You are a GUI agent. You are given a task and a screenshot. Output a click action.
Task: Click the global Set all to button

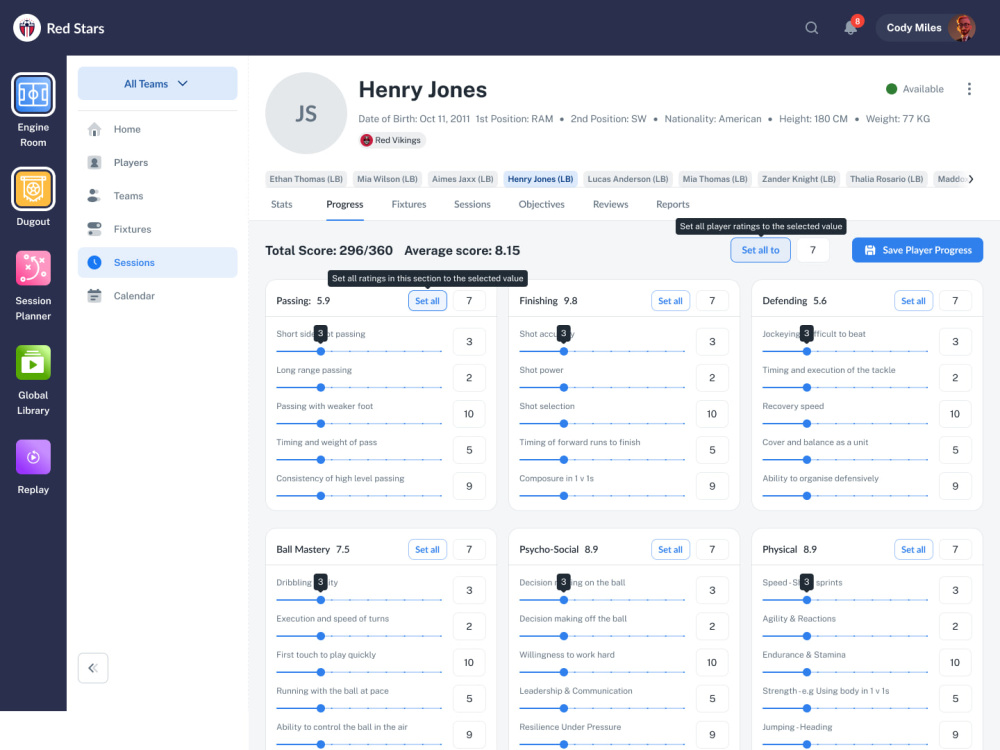pos(760,250)
